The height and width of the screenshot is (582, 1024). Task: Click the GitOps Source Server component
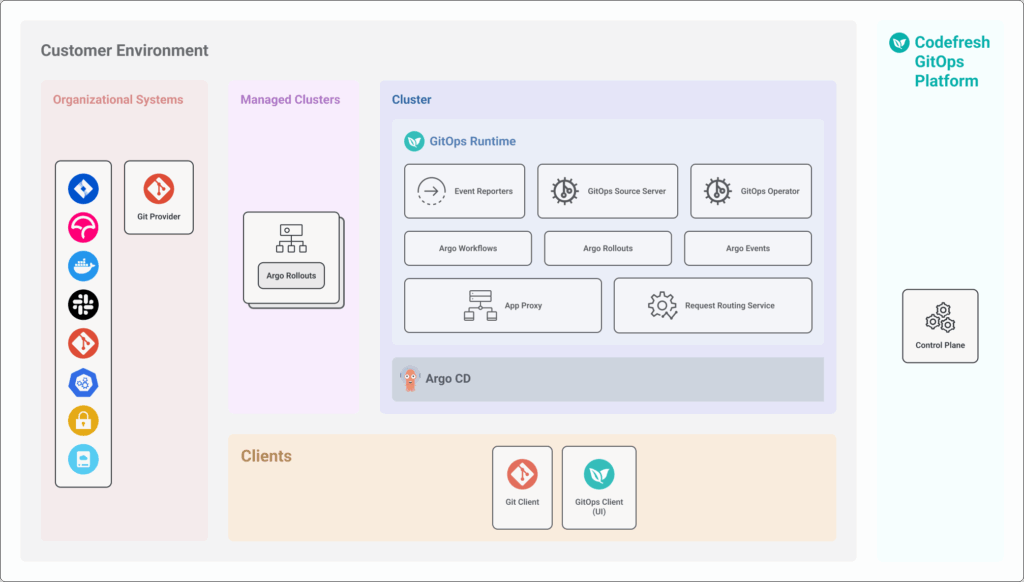[607, 191]
